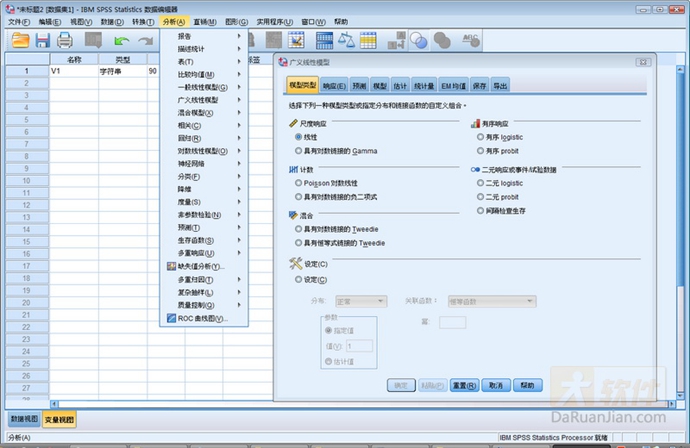The height and width of the screenshot is (448, 690).
Task: Click the gray redo arrow
Action: pos(145,41)
